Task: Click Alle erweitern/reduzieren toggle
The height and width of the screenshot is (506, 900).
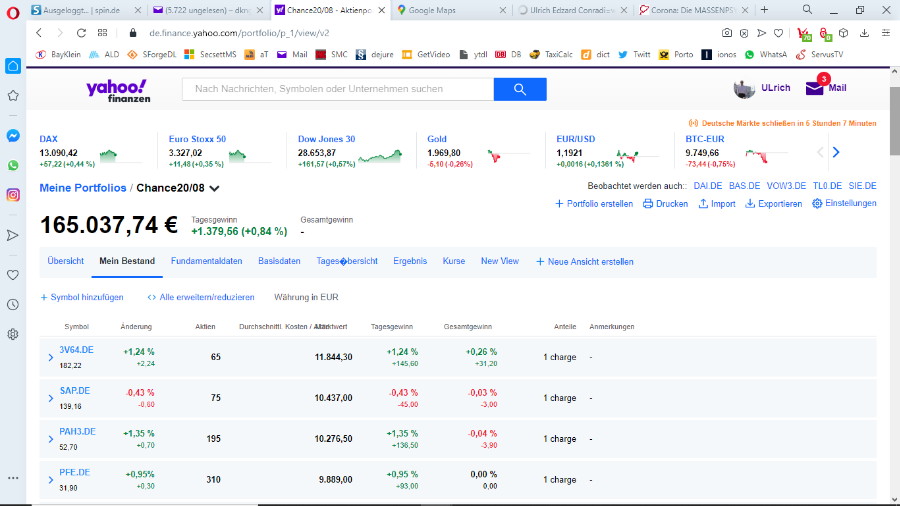Action: (x=201, y=297)
